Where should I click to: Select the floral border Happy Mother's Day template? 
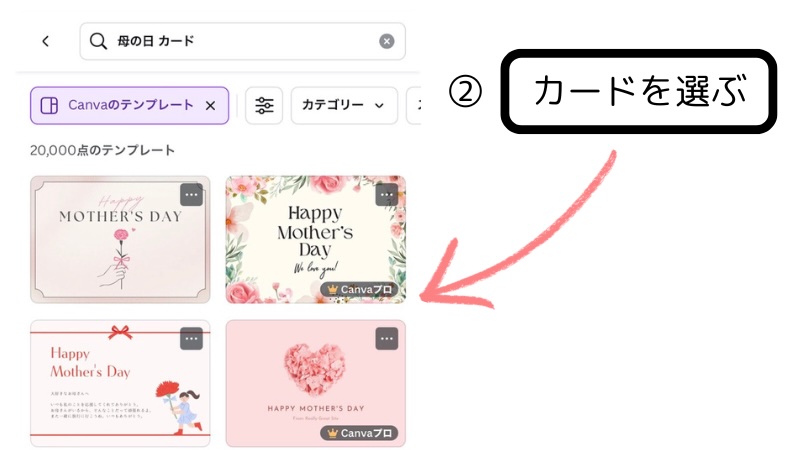(x=315, y=240)
